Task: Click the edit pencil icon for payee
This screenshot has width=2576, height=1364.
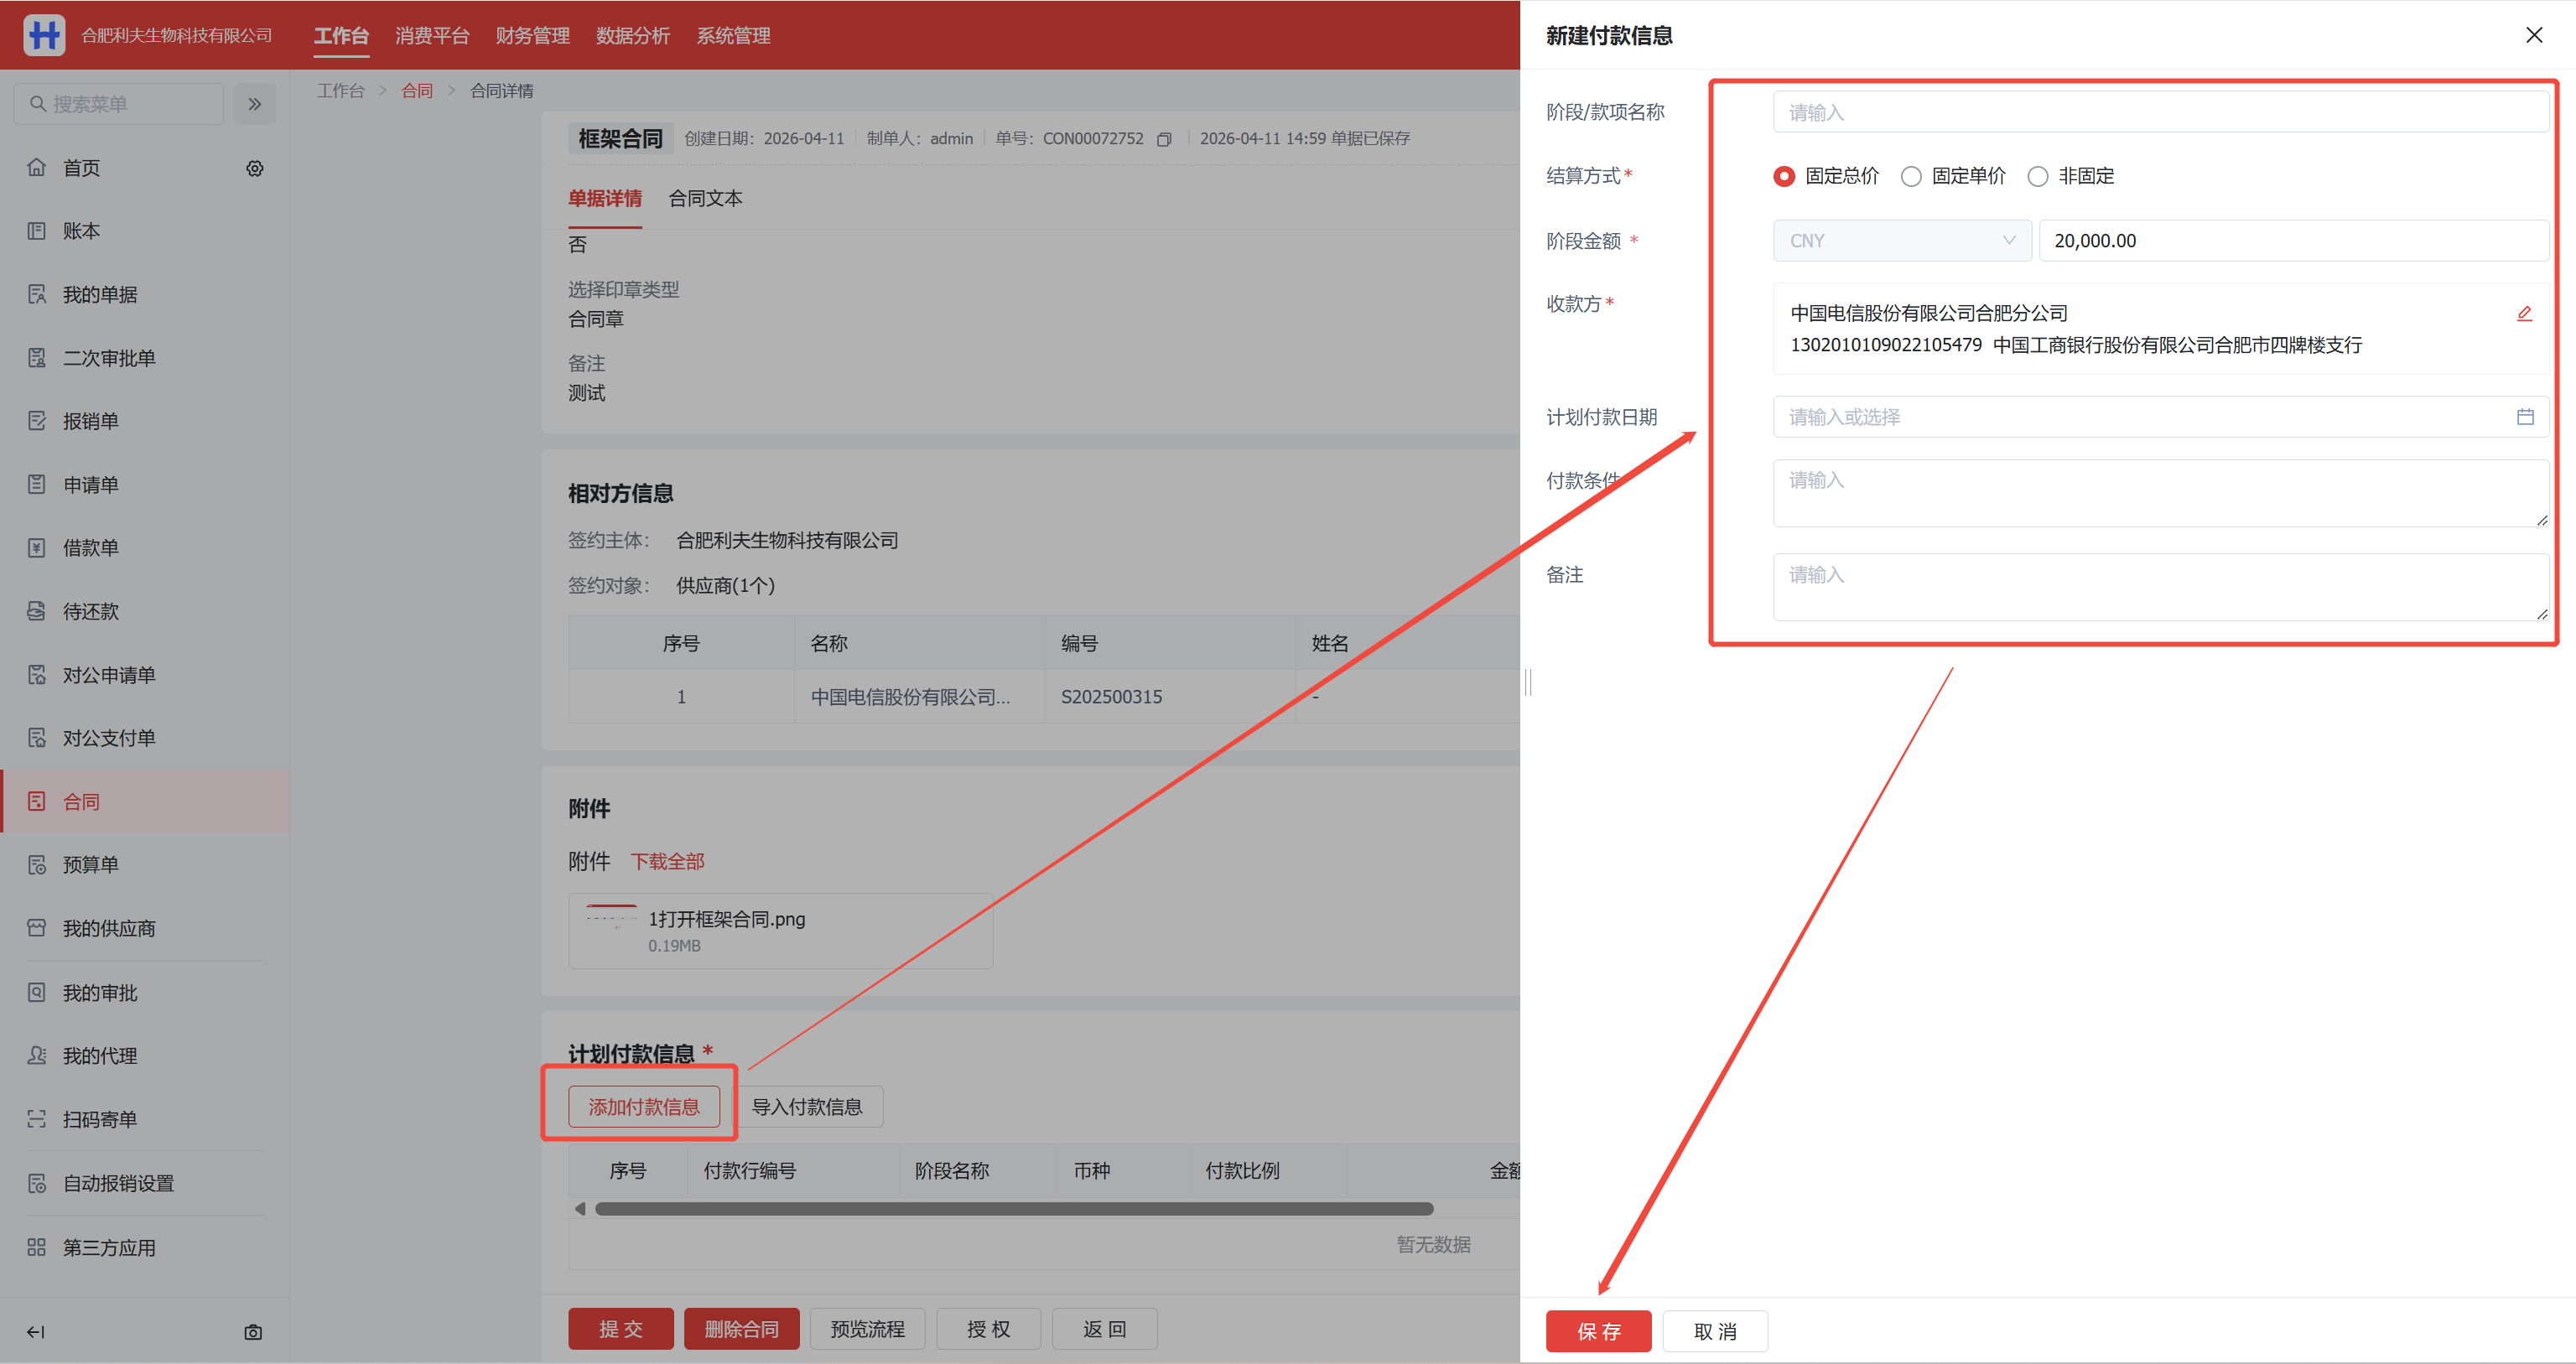Action: click(2524, 313)
